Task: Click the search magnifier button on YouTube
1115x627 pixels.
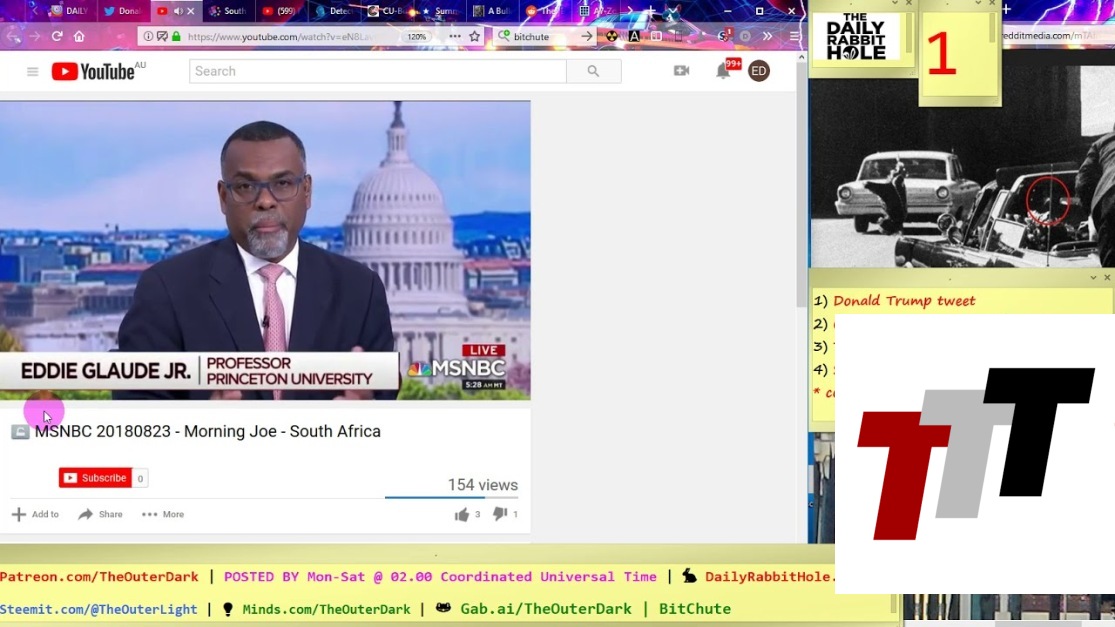Action: point(593,71)
